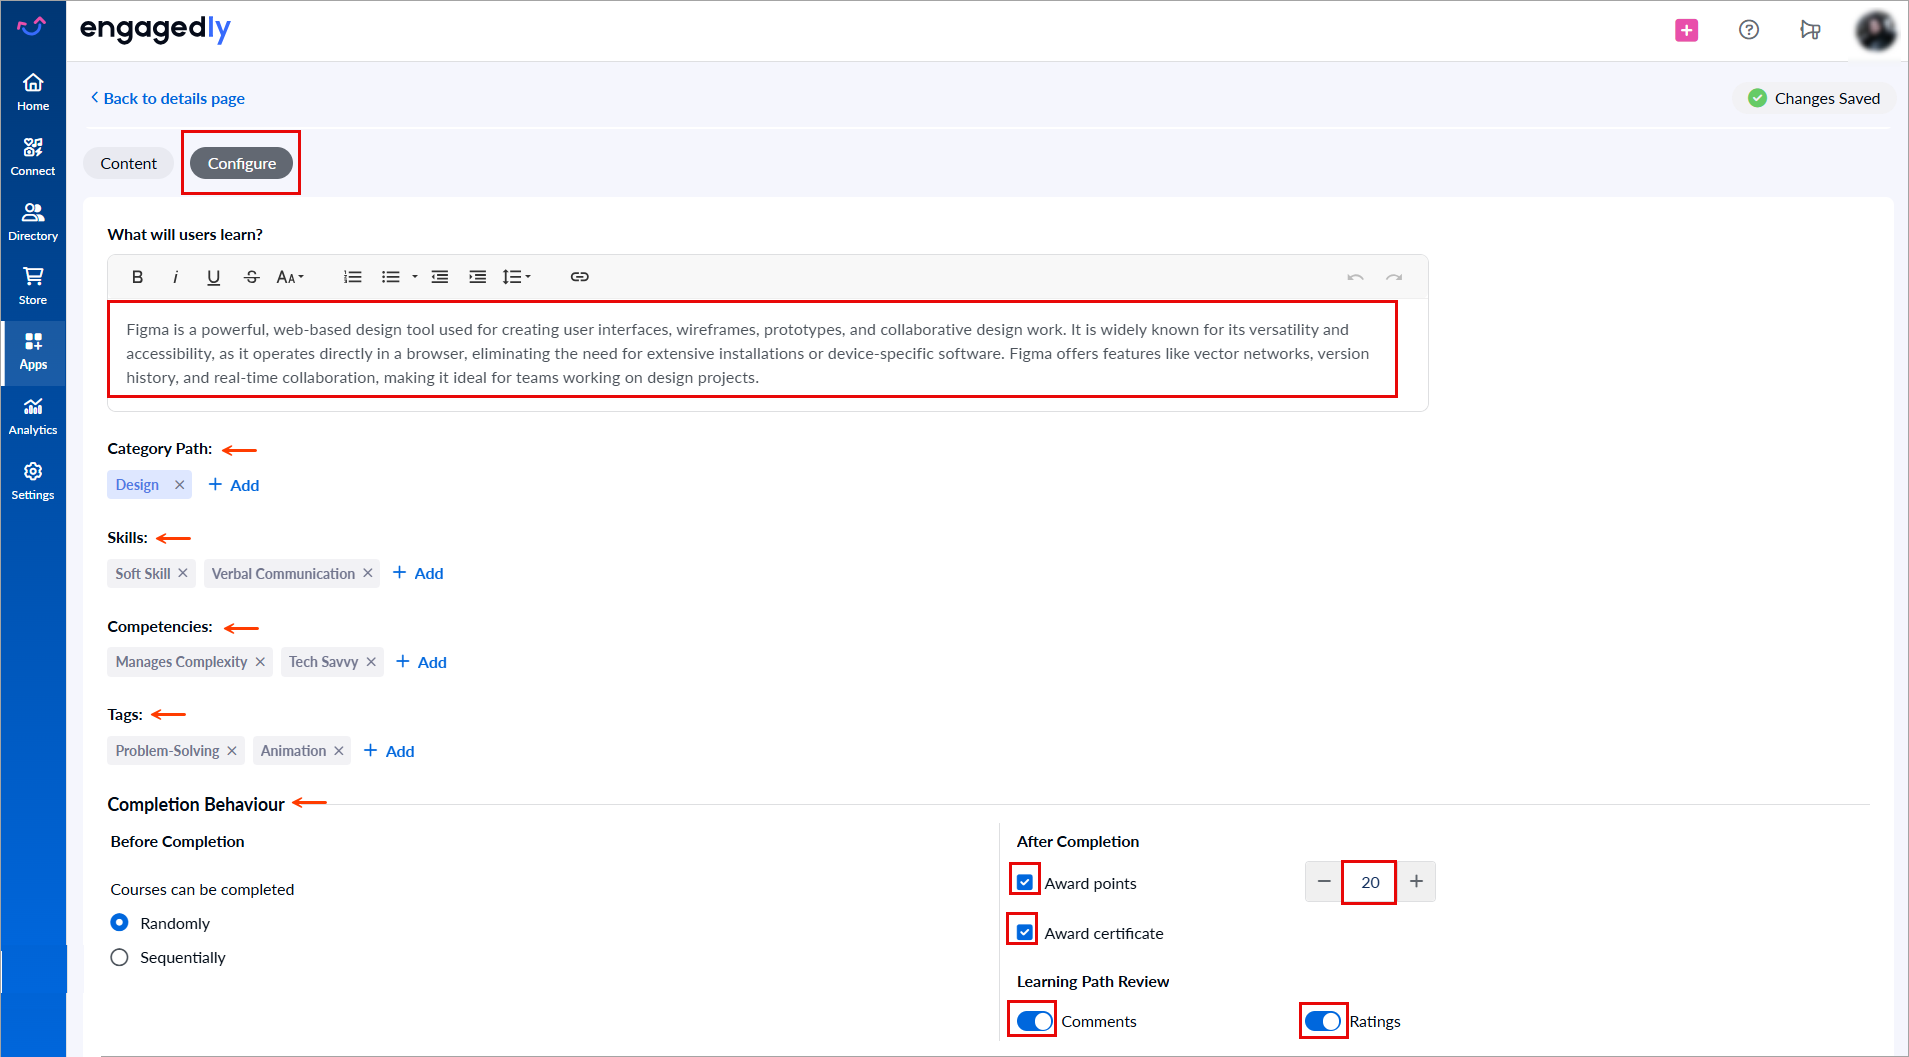Apply bold formatting in editor toolbar
This screenshot has height=1057, width=1909.
(x=138, y=277)
